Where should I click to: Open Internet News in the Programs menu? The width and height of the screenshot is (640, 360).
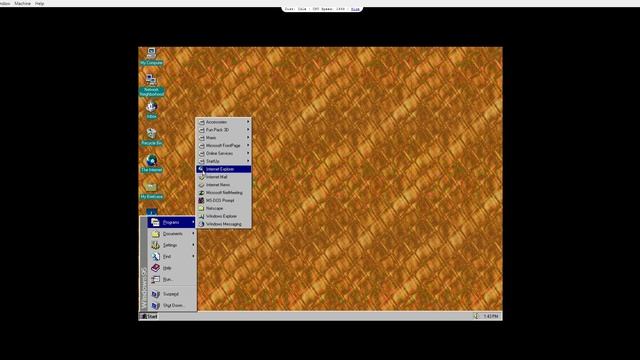(223, 184)
